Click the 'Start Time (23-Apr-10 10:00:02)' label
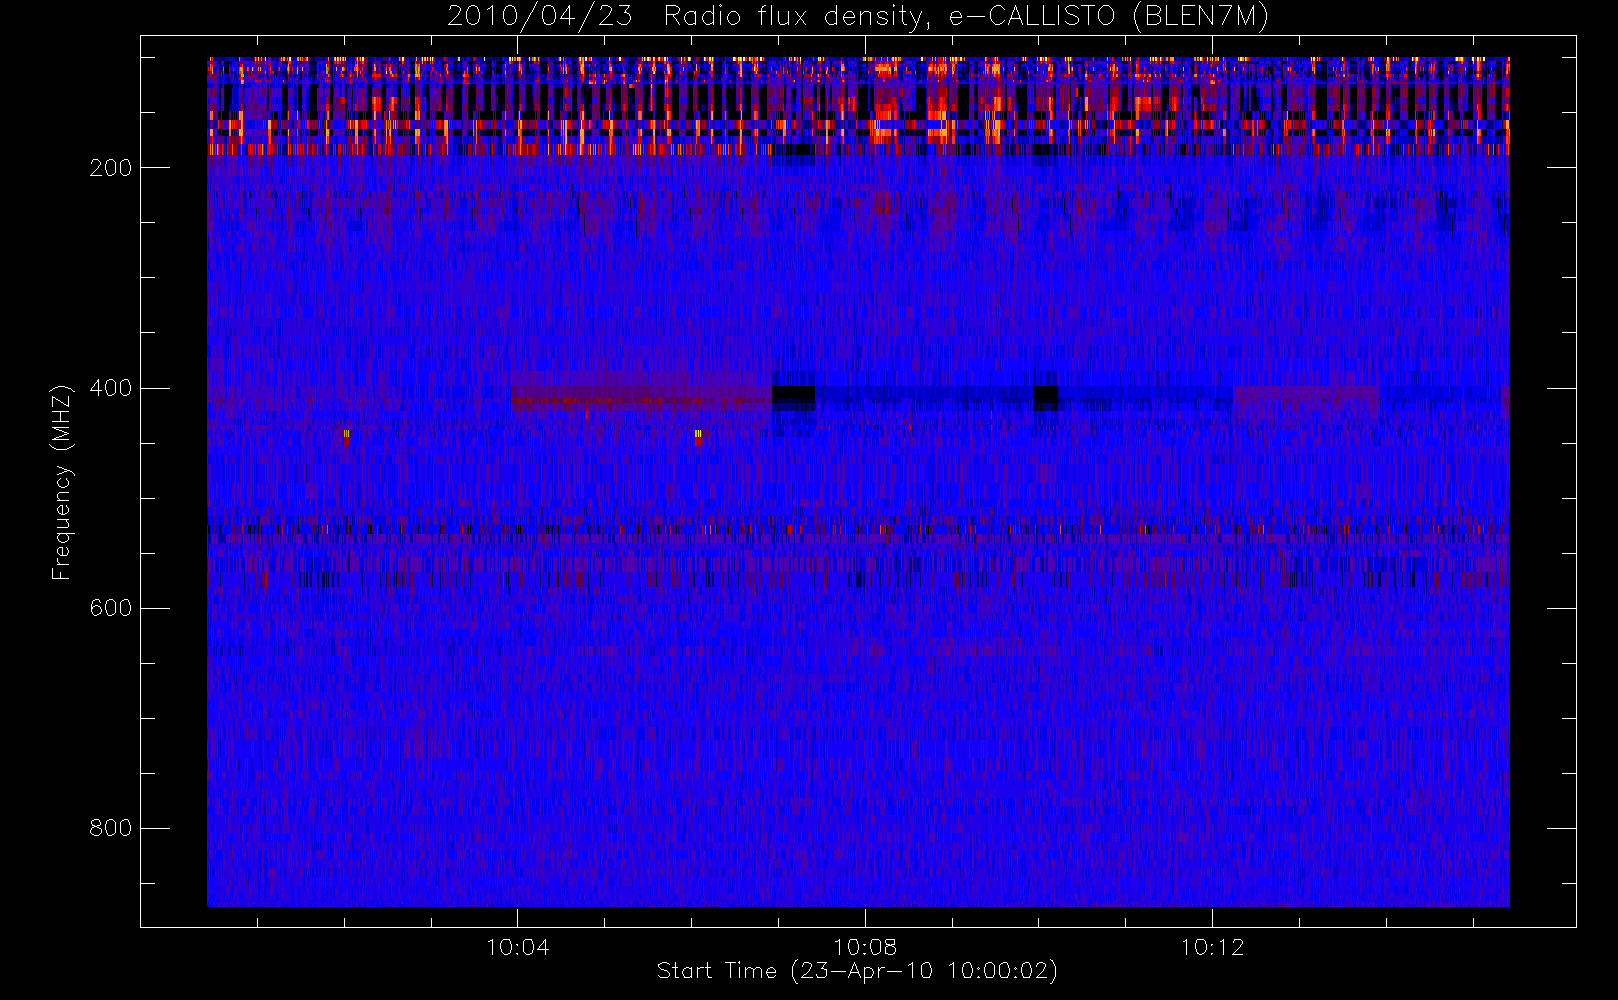Screen dimensions: 1618x1000 857,971
